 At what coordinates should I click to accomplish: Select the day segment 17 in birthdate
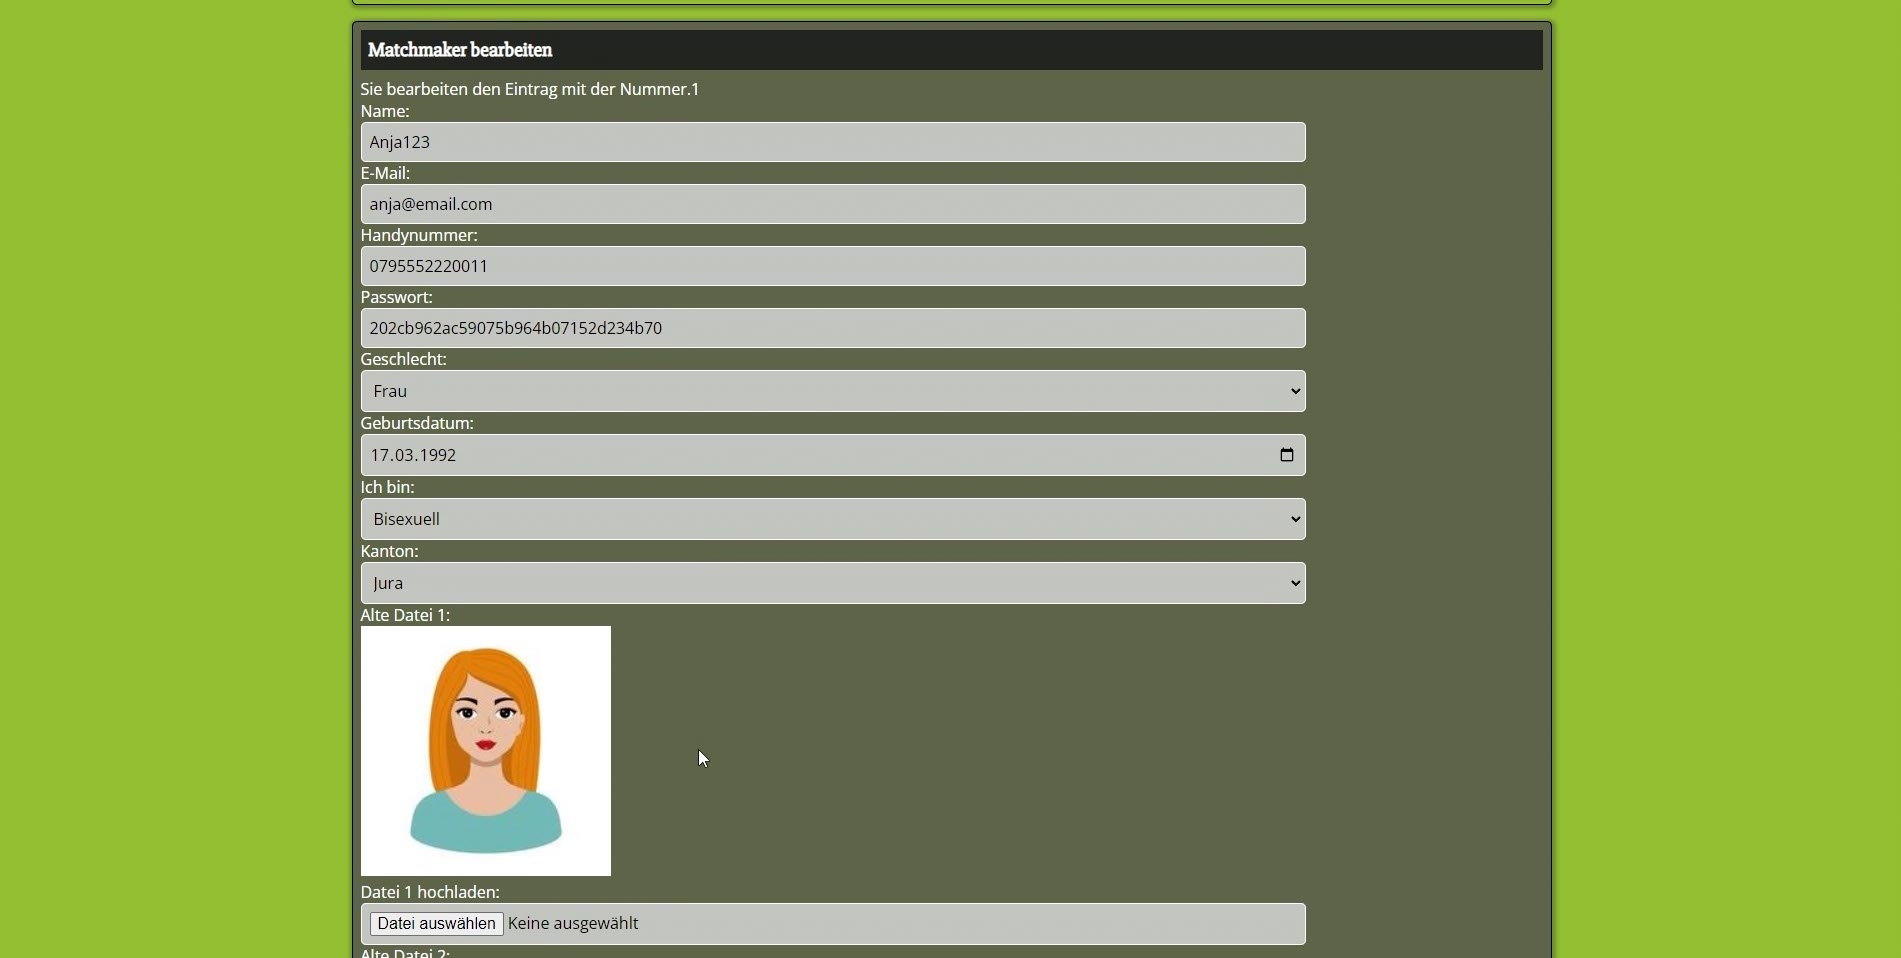(x=380, y=455)
